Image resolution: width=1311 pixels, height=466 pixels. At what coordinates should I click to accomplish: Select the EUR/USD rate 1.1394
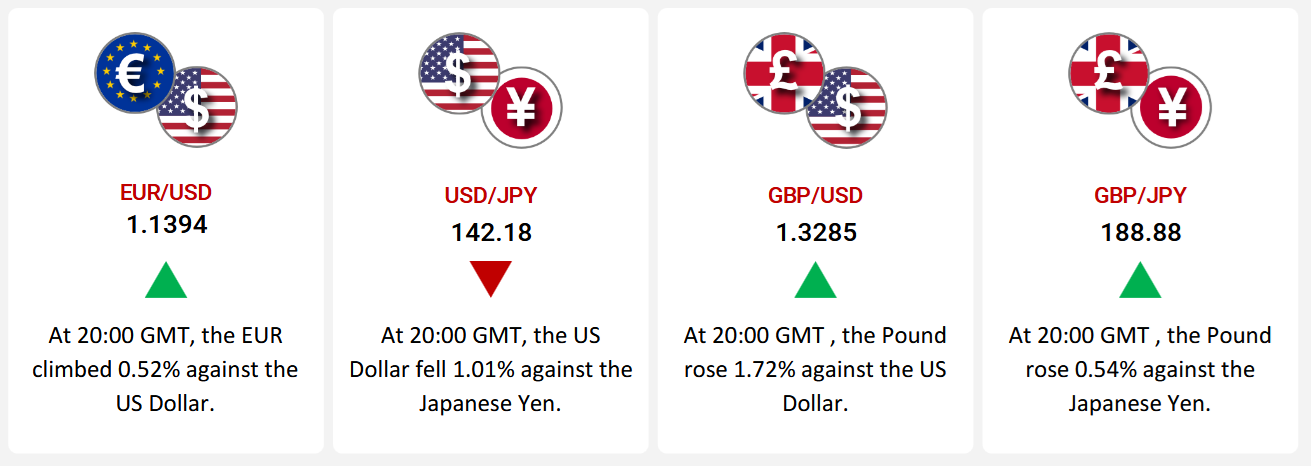coord(166,225)
